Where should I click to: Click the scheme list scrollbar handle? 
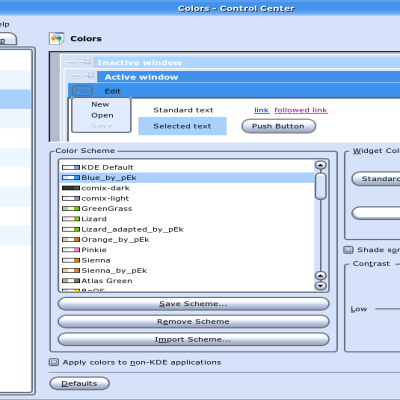point(321,186)
